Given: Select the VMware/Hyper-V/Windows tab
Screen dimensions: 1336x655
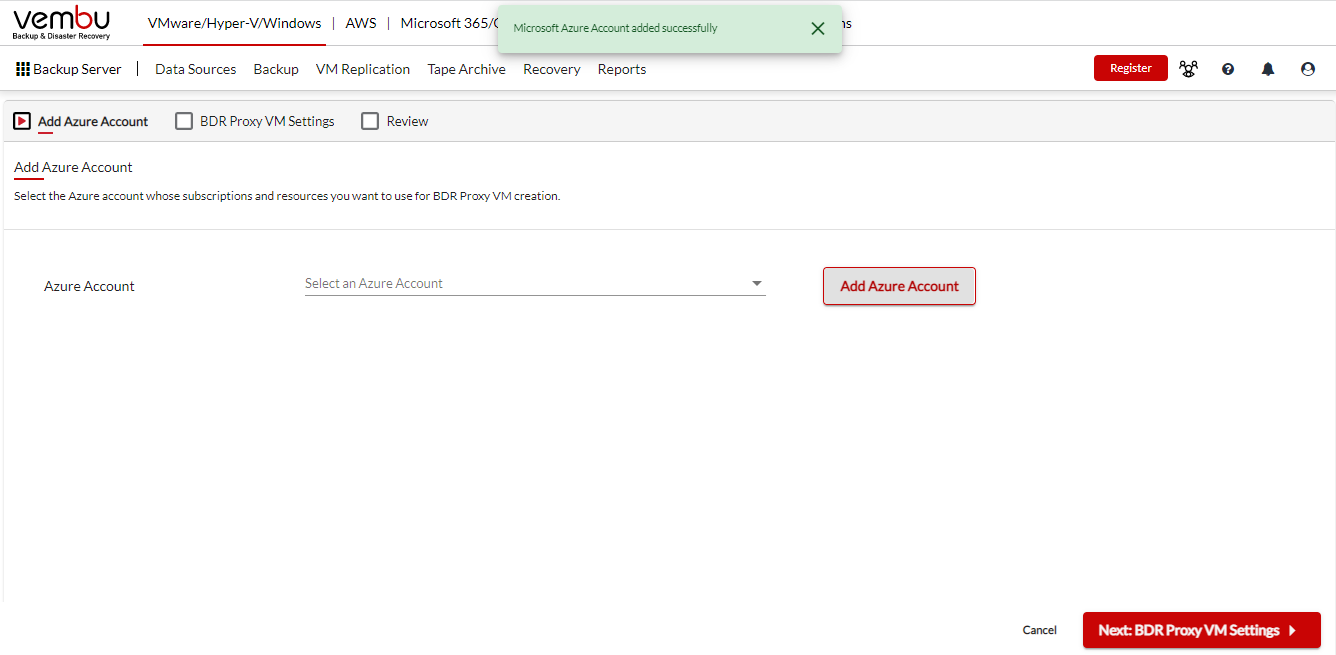Looking at the screenshot, I should coord(234,23).
